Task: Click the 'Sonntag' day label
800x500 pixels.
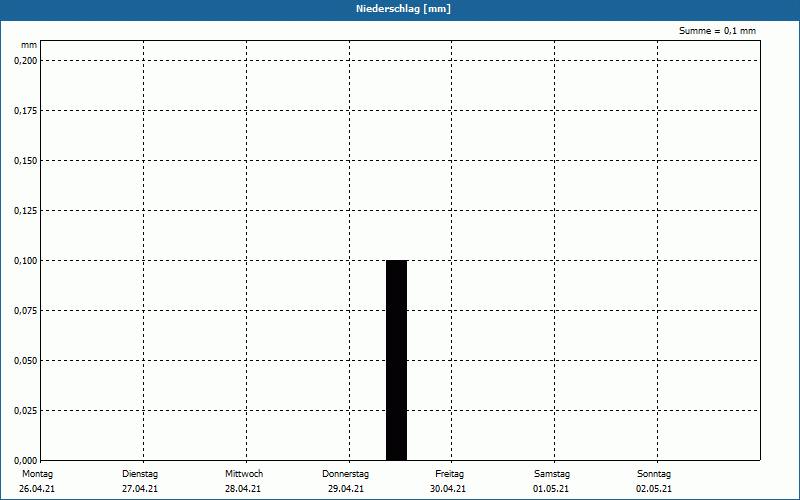Action: click(x=654, y=474)
